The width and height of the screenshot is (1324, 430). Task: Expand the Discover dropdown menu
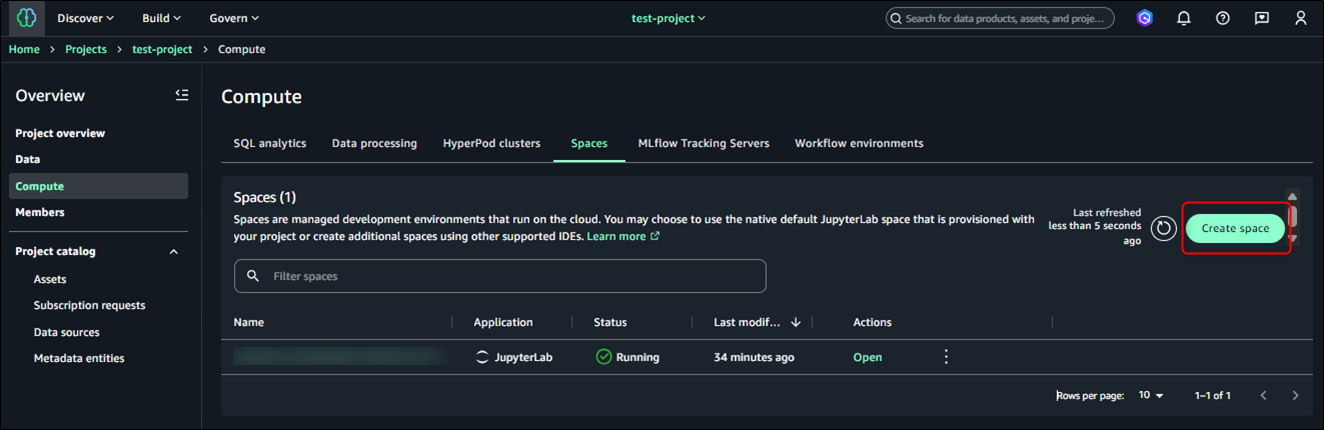pos(85,18)
